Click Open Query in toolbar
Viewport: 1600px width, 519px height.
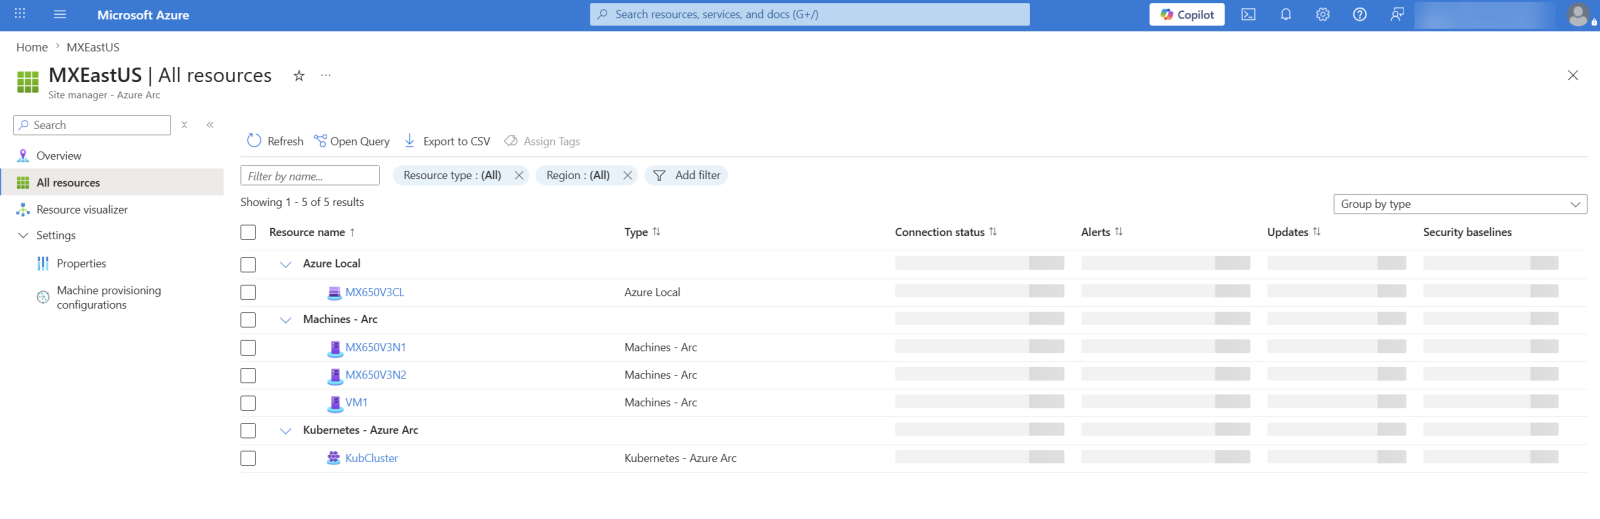(x=352, y=141)
